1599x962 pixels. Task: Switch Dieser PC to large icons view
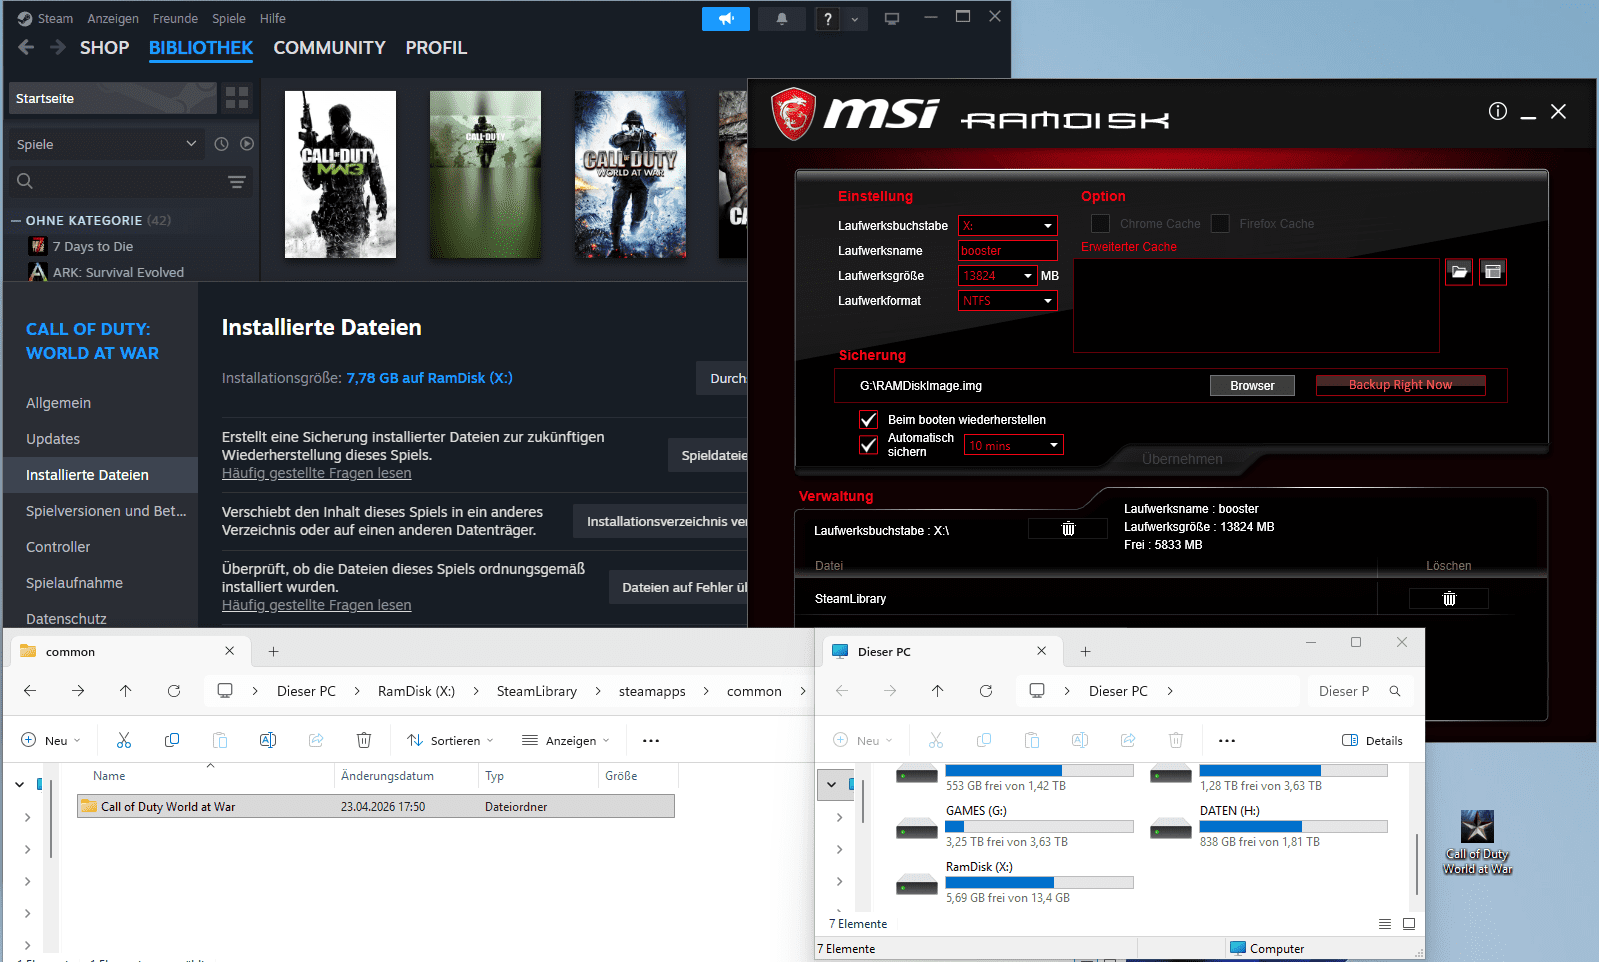(x=1409, y=924)
